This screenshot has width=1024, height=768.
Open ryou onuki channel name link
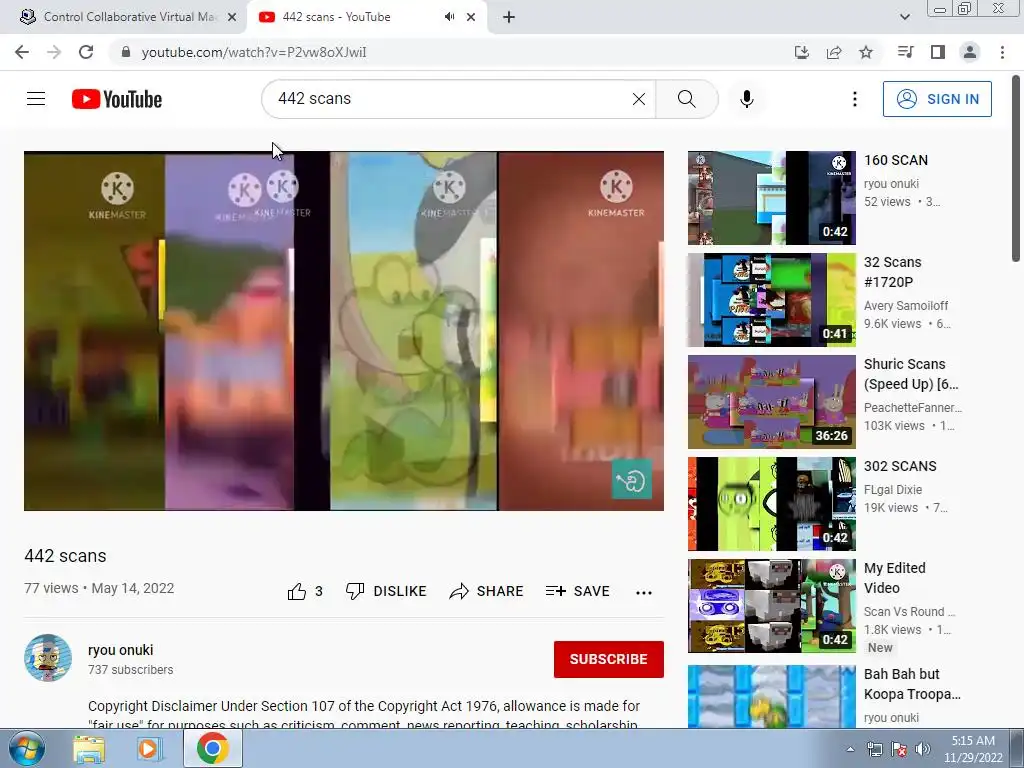click(x=121, y=650)
